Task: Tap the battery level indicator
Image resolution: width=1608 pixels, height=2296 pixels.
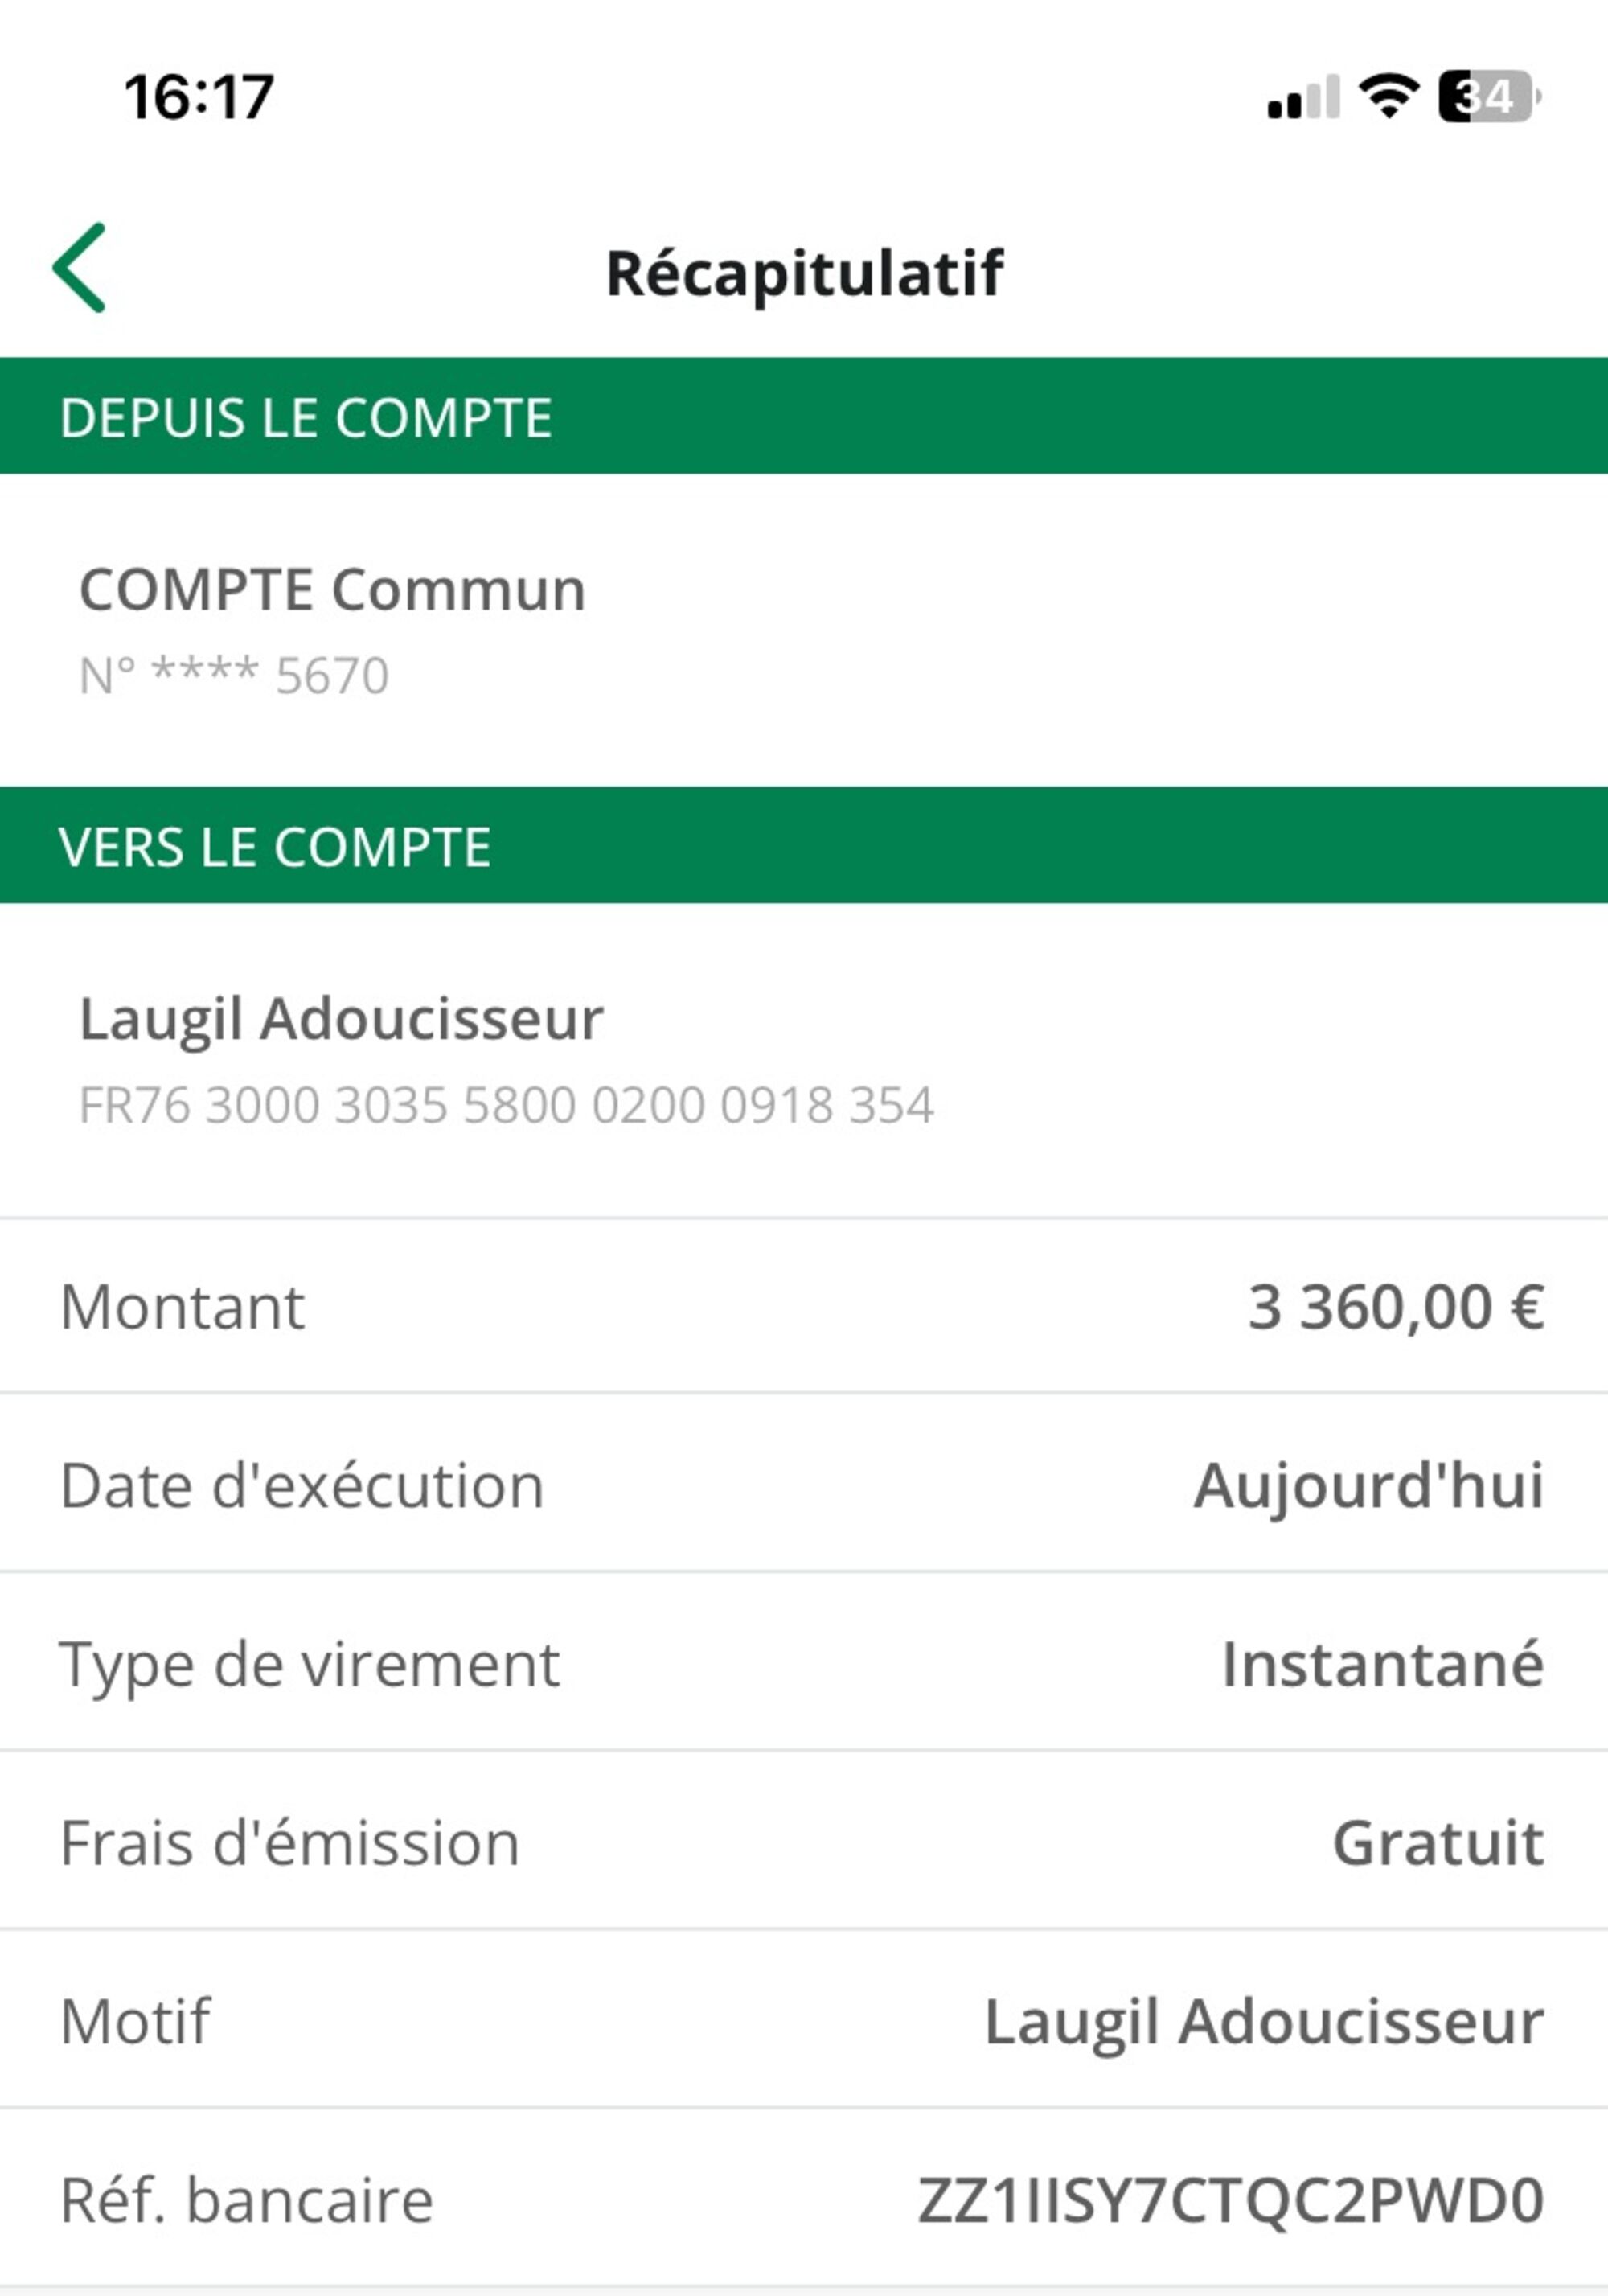Action: pyautogui.click(x=1487, y=97)
